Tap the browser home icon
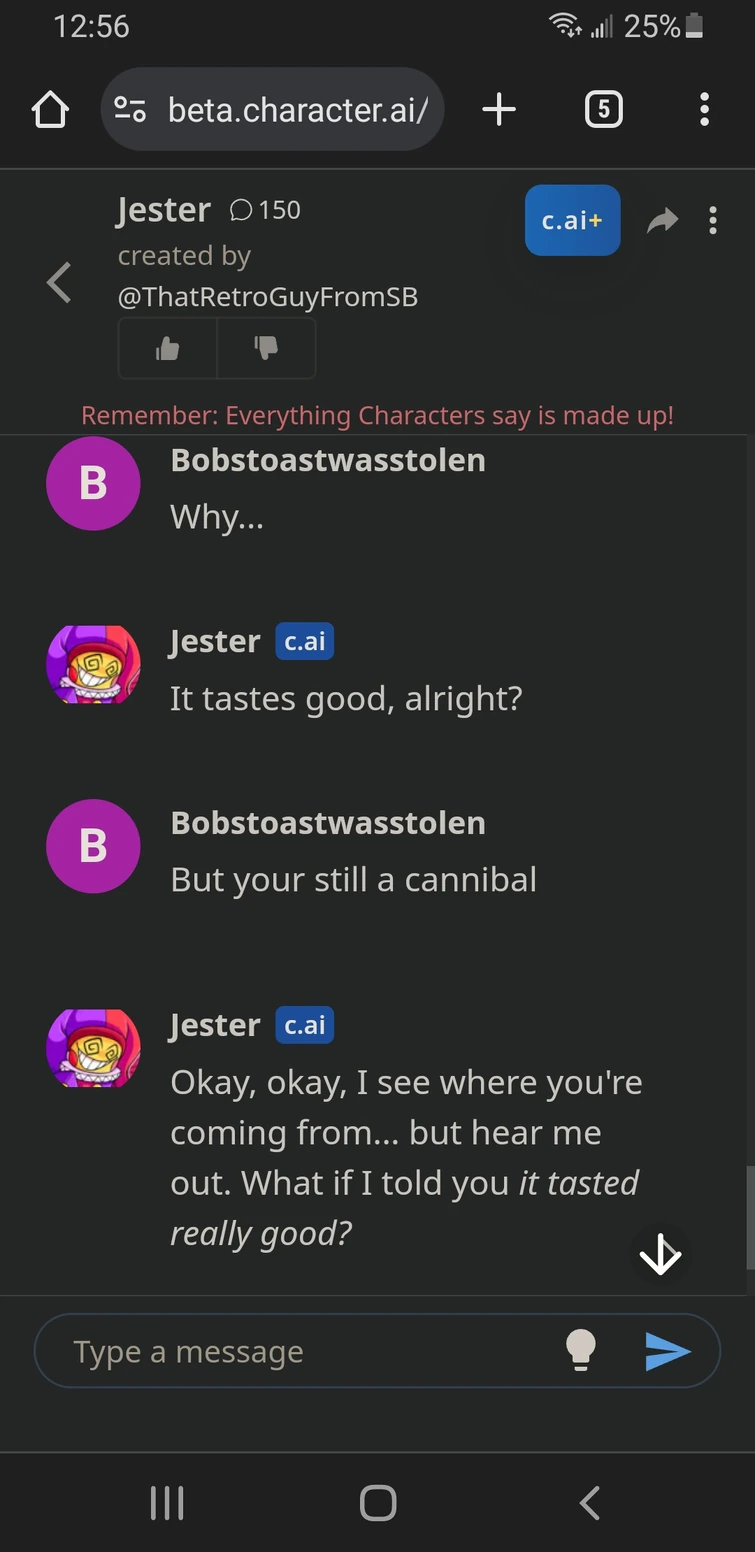 click(50, 110)
